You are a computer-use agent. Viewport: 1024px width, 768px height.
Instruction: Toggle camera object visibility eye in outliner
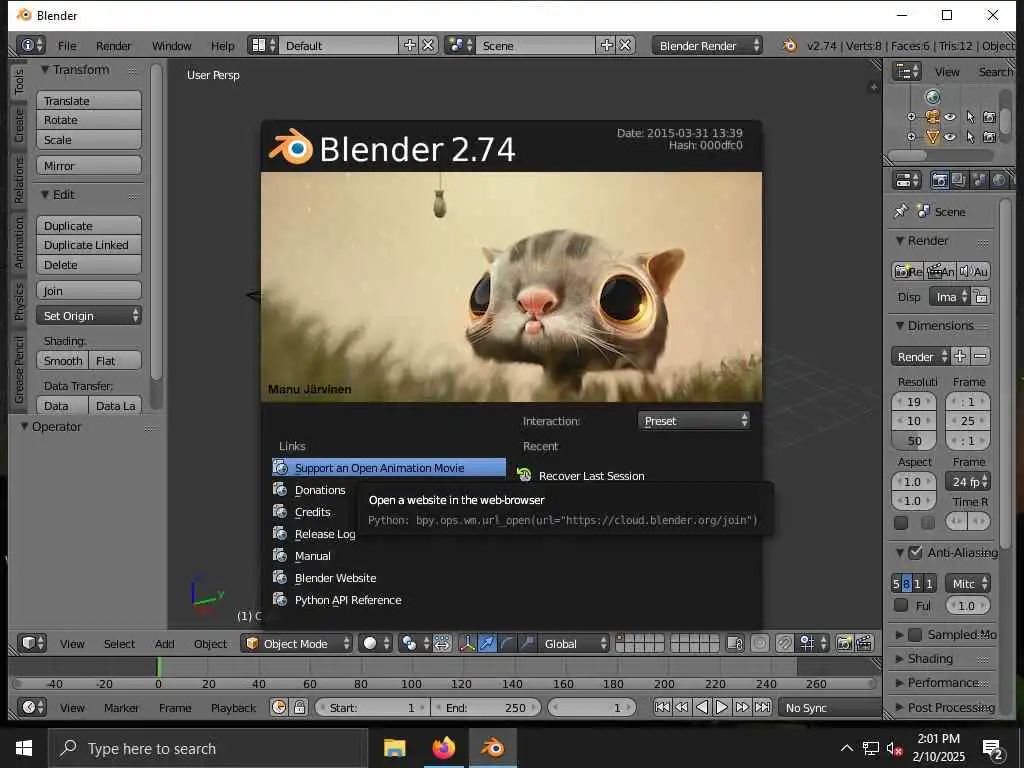(950, 117)
